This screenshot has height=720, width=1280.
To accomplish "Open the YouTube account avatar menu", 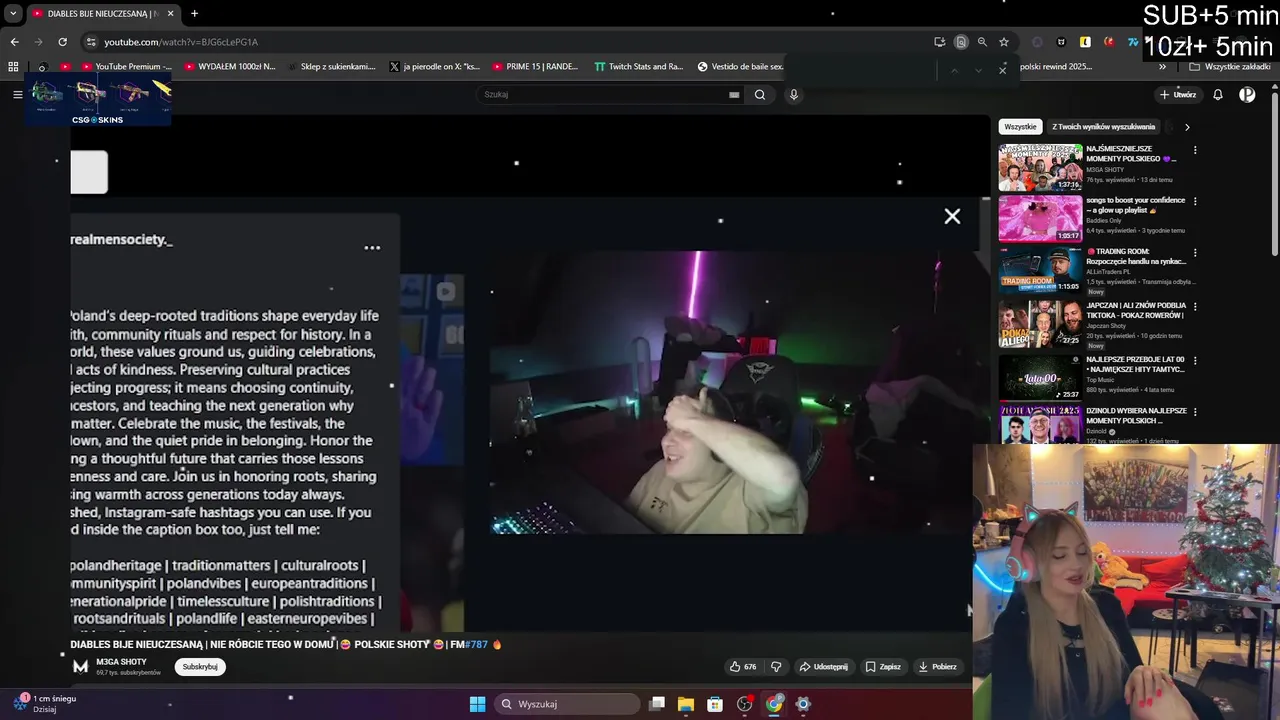I will (1247, 95).
